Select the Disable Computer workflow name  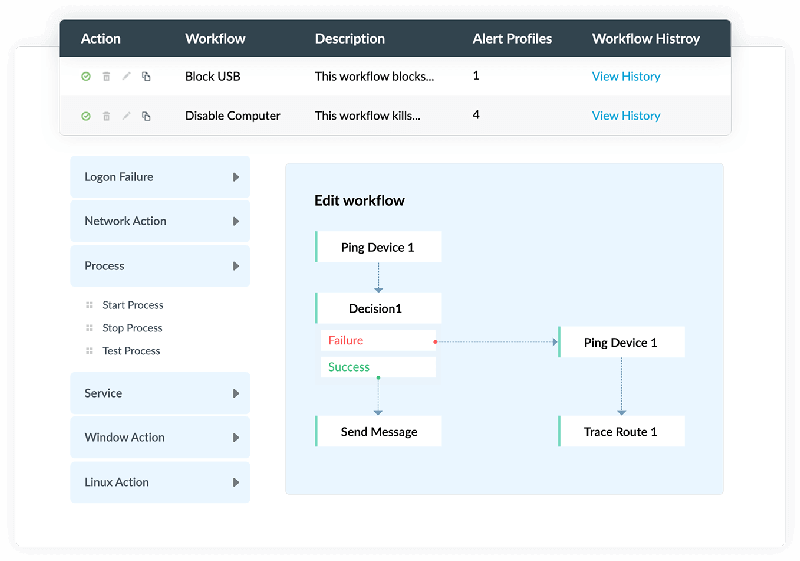pos(233,116)
